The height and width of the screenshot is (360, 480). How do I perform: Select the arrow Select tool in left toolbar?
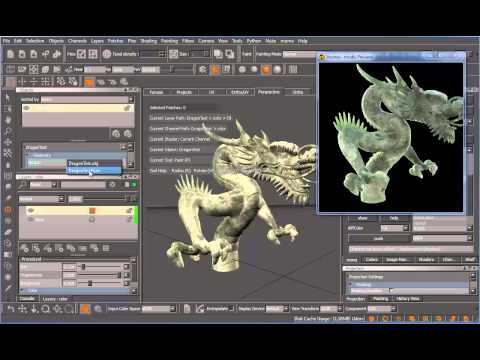click(x=8, y=97)
